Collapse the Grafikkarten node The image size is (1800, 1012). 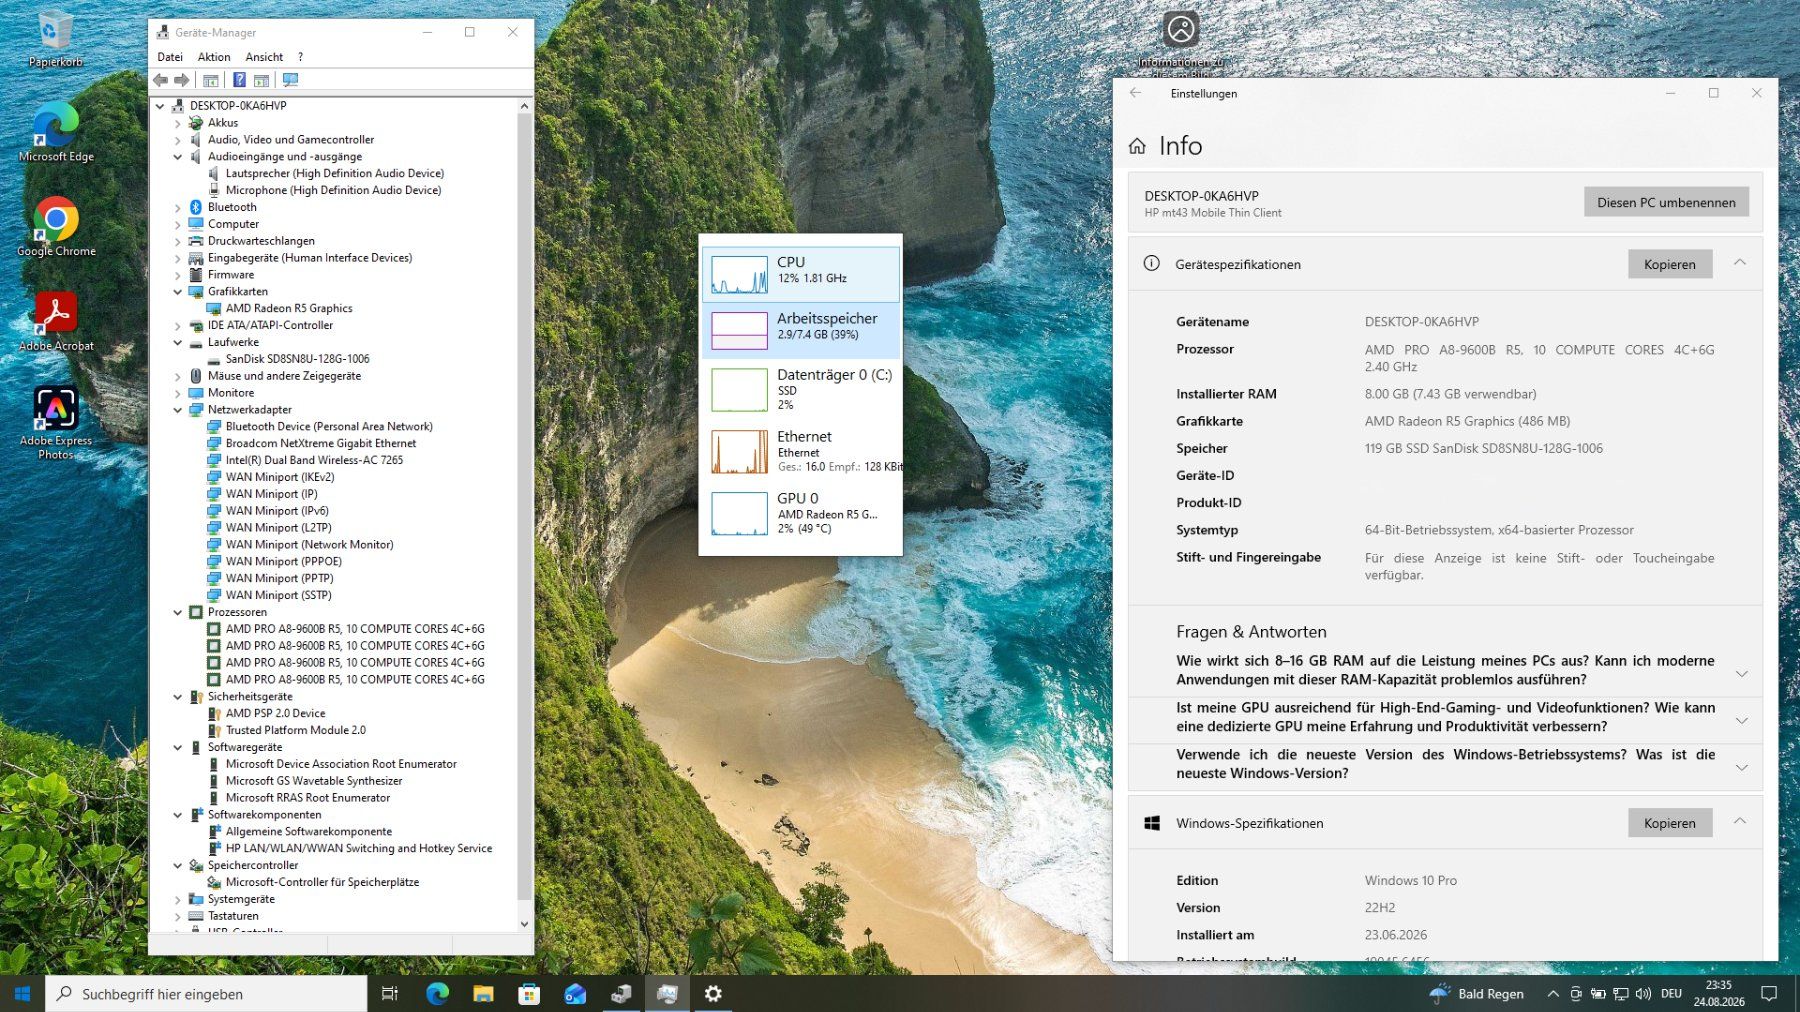pyautogui.click(x=178, y=292)
